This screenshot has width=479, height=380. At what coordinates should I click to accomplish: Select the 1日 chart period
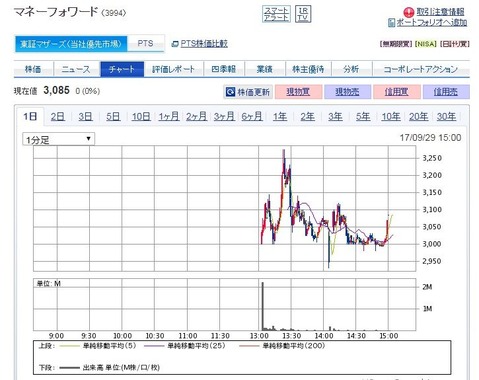click(x=30, y=116)
